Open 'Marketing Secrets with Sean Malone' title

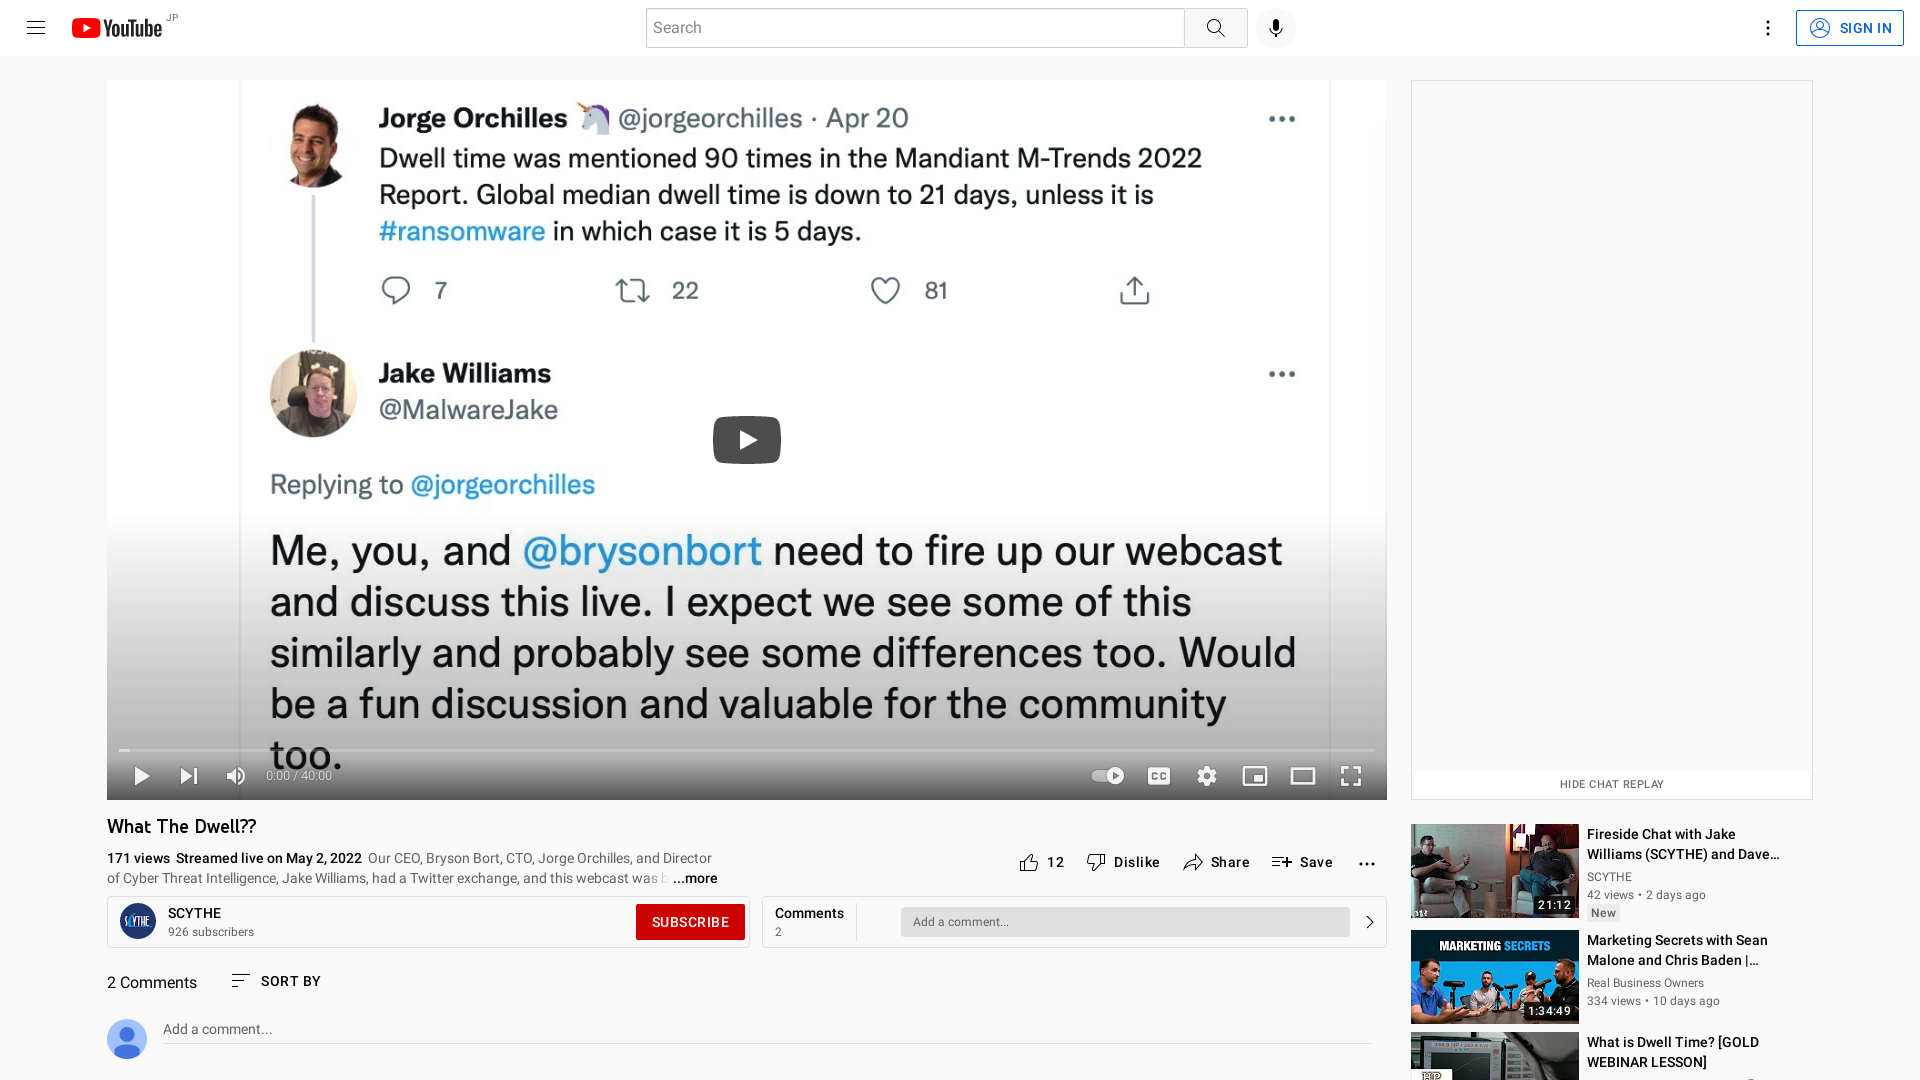[1677, 950]
